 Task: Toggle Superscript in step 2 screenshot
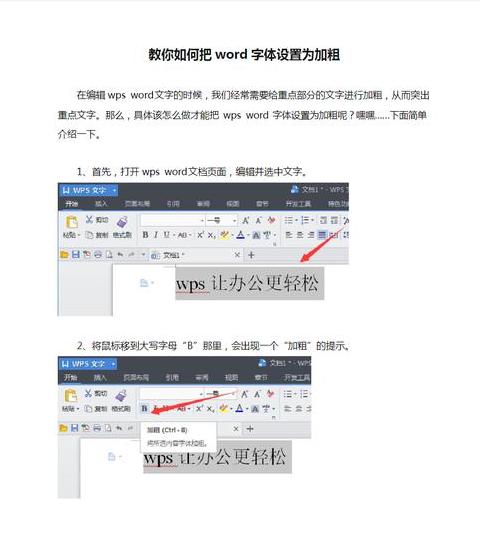click(200, 408)
